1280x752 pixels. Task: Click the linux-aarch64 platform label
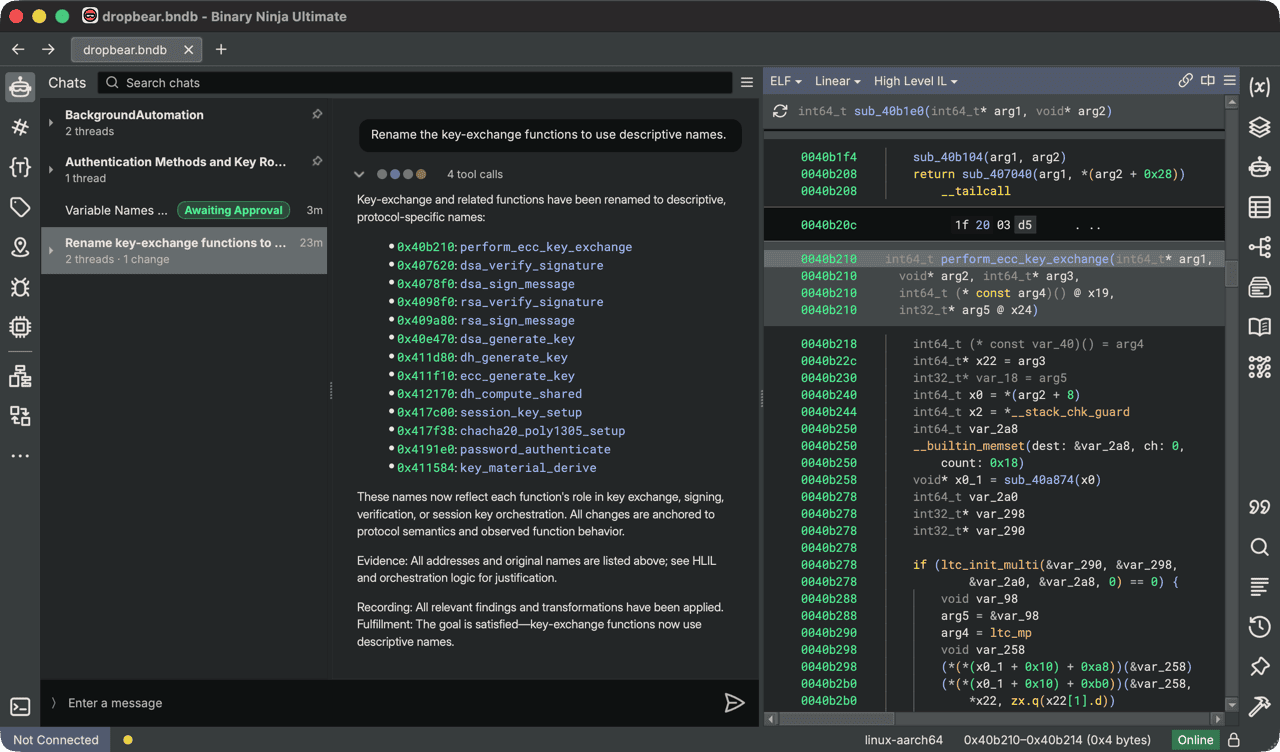[904, 740]
